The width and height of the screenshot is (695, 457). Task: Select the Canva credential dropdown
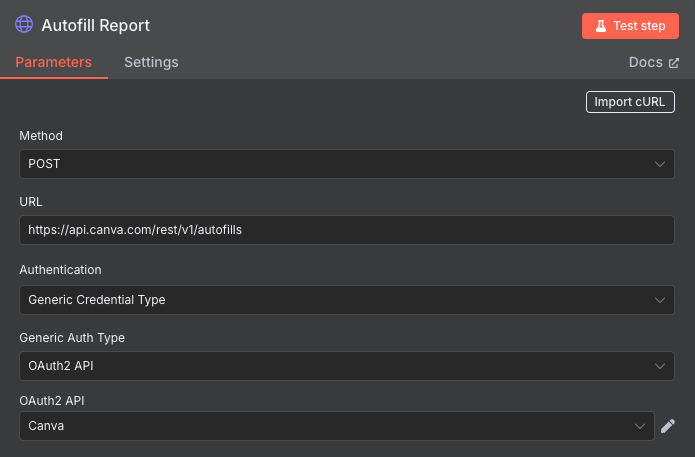coord(337,426)
